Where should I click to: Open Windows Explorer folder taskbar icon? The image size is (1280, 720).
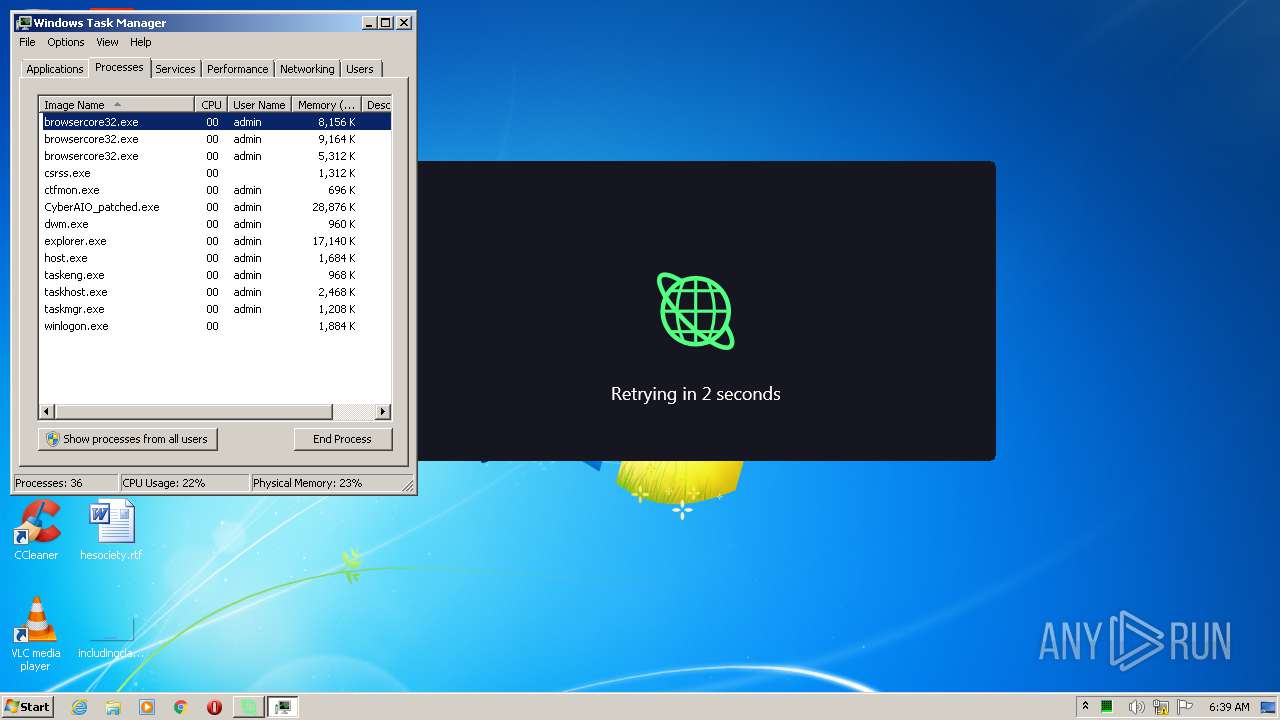click(x=113, y=707)
